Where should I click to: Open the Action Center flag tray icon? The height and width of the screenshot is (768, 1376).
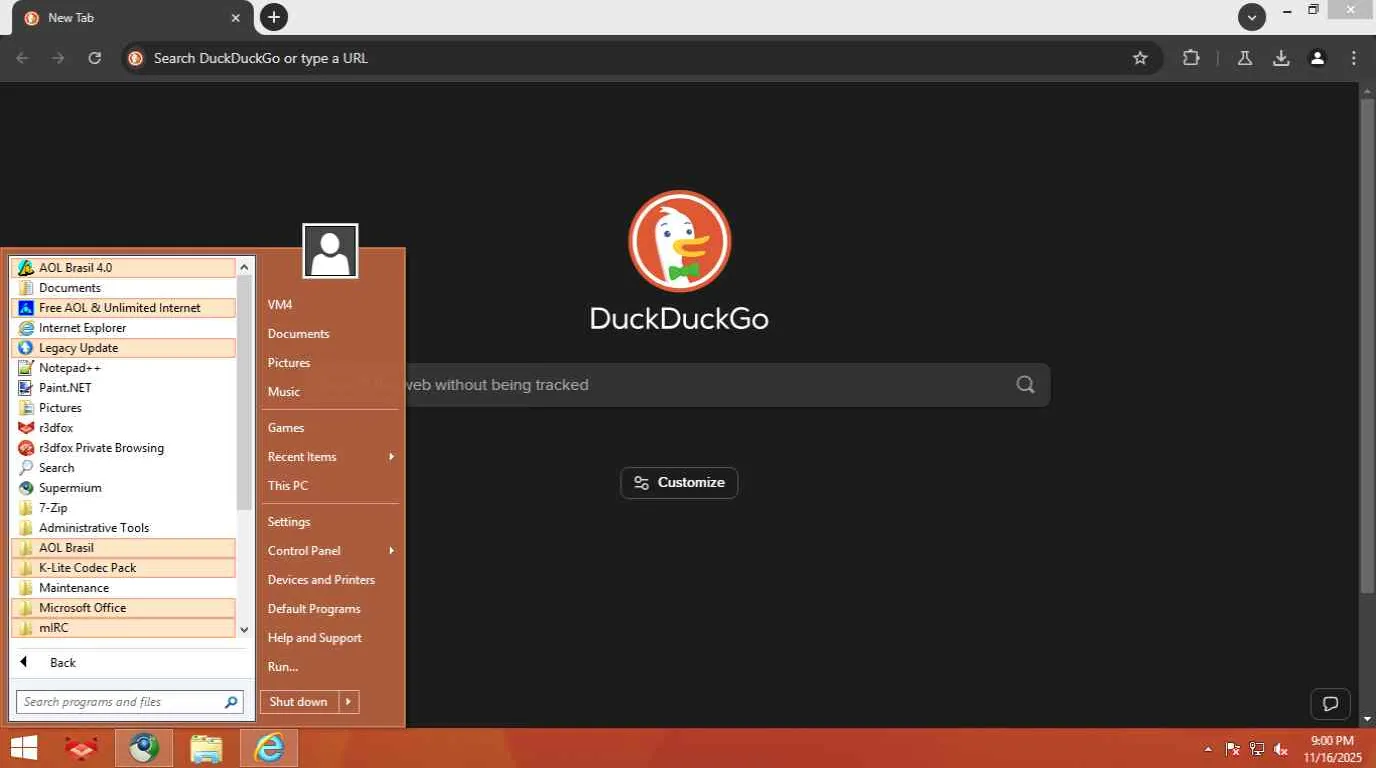point(1233,749)
